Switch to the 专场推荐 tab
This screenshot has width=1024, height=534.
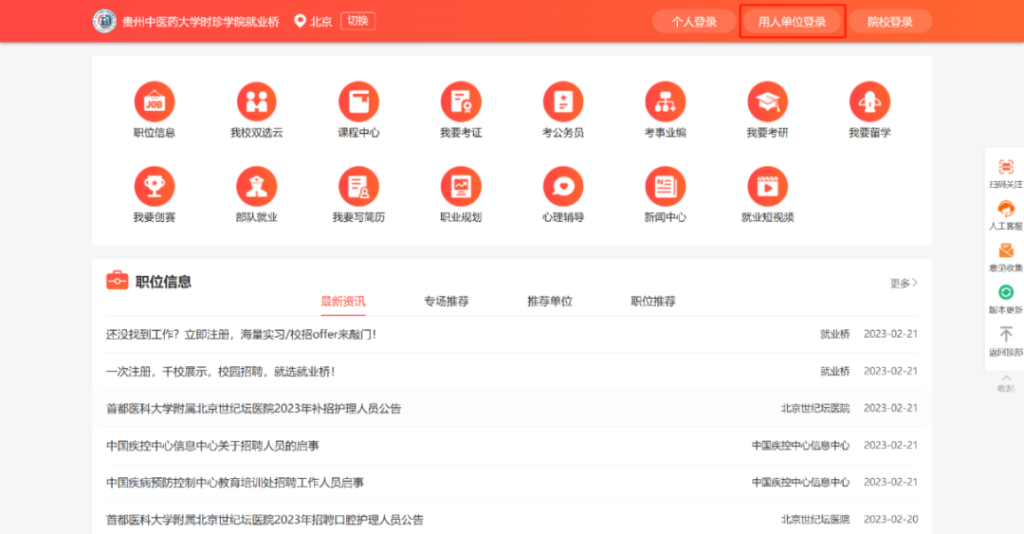[446, 302]
